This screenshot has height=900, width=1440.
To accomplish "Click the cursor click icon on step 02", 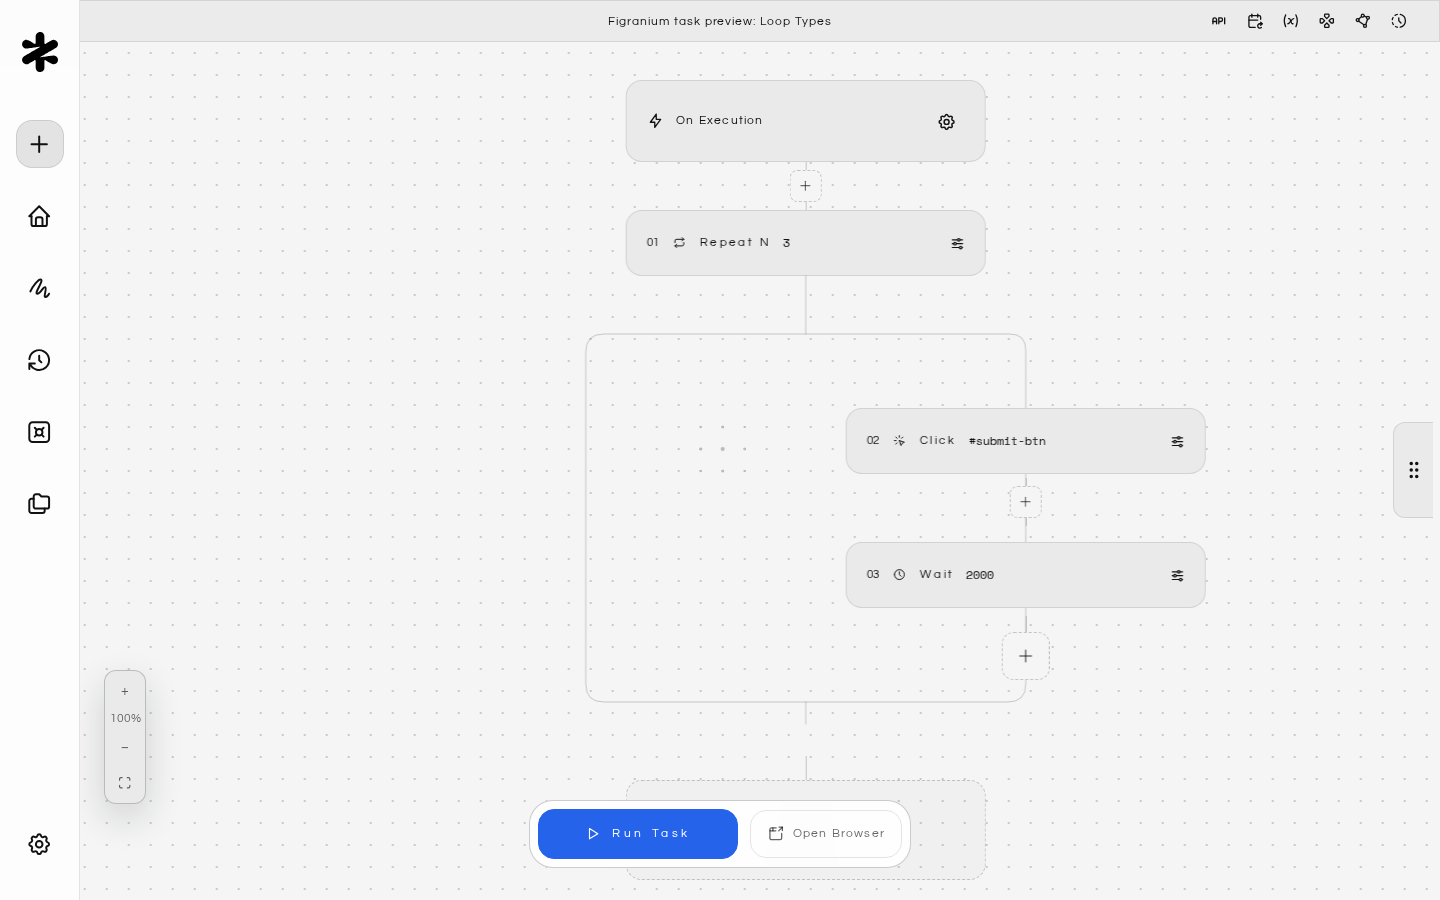I will pos(899,441).
